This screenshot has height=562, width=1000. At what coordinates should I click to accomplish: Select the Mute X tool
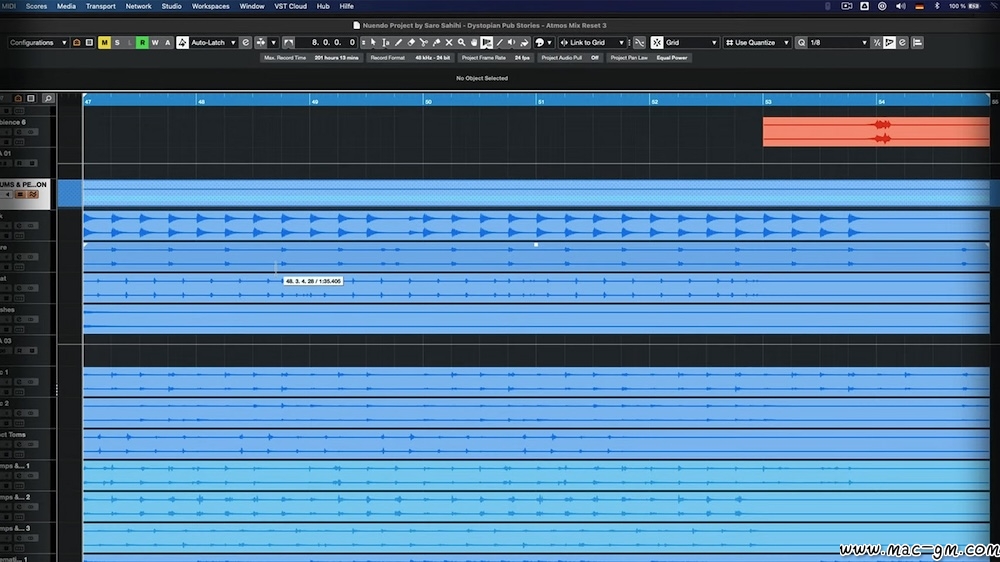[x=449, y=43]
